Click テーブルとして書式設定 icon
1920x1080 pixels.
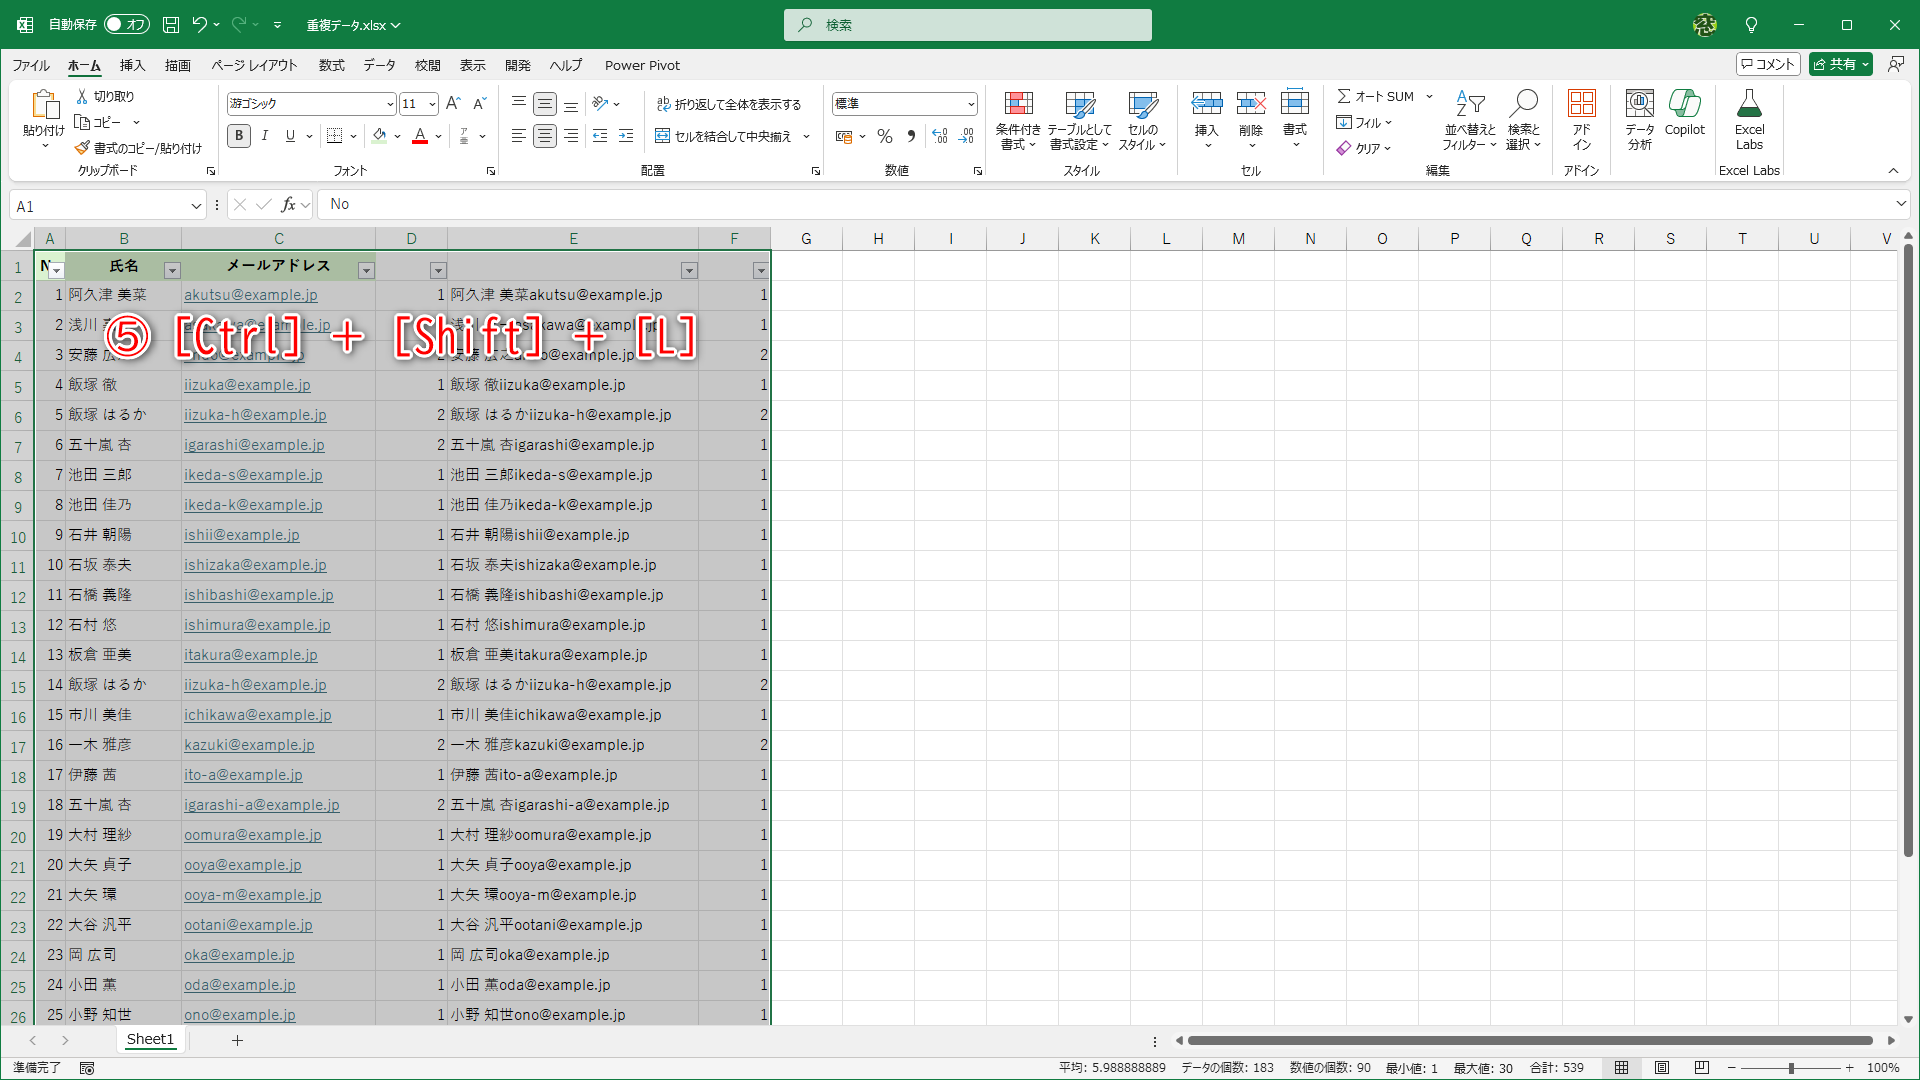click(x=1081, y=120)
